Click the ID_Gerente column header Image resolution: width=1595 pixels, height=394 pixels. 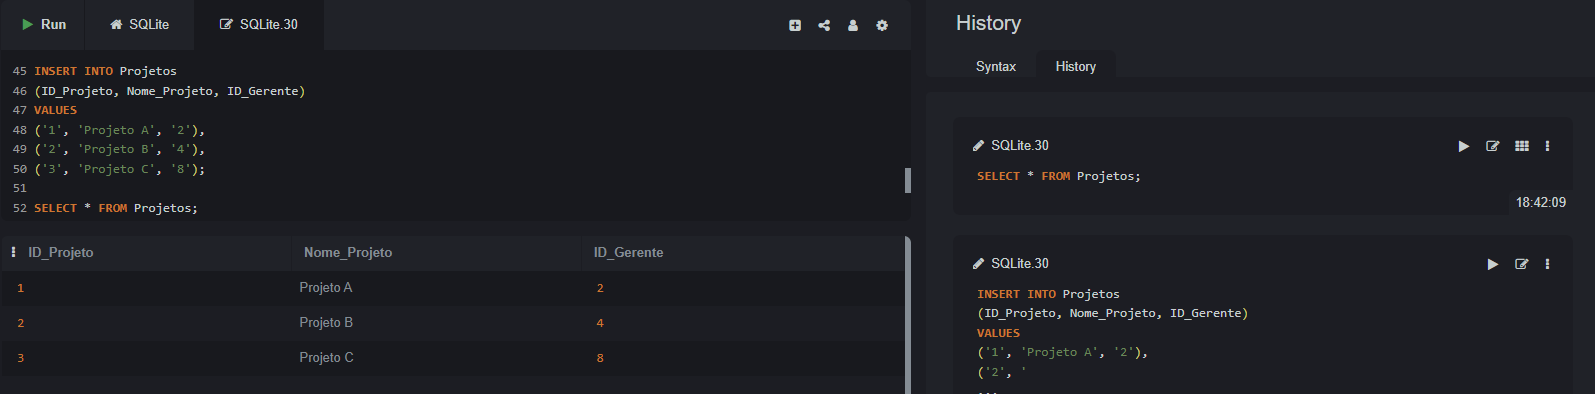(x=629, y=252)
